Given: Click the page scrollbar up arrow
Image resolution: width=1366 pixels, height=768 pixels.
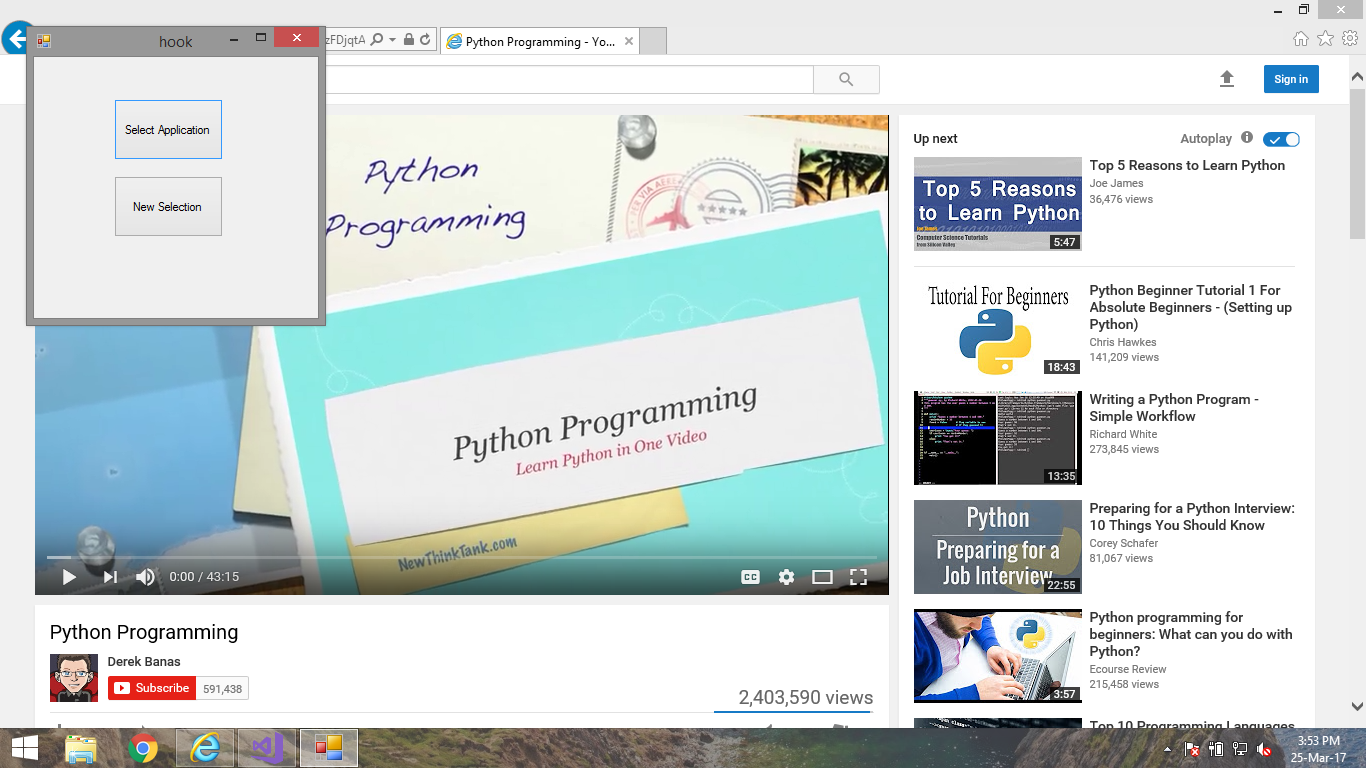Looking at the screenshot, I should 1357,76.
